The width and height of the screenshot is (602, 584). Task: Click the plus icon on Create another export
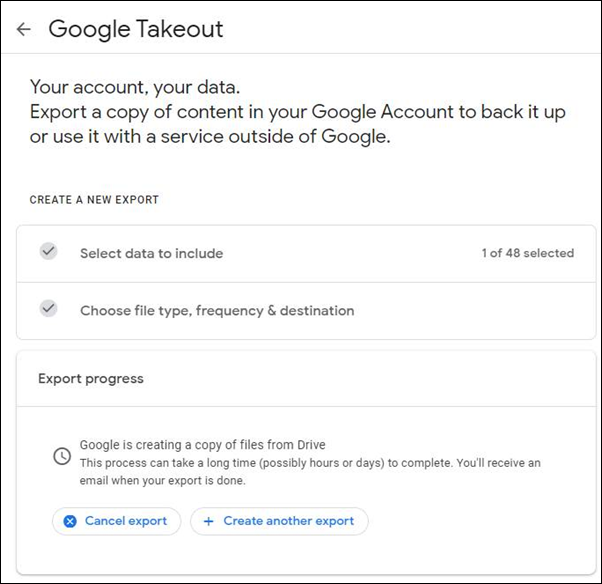coord(208,521)
